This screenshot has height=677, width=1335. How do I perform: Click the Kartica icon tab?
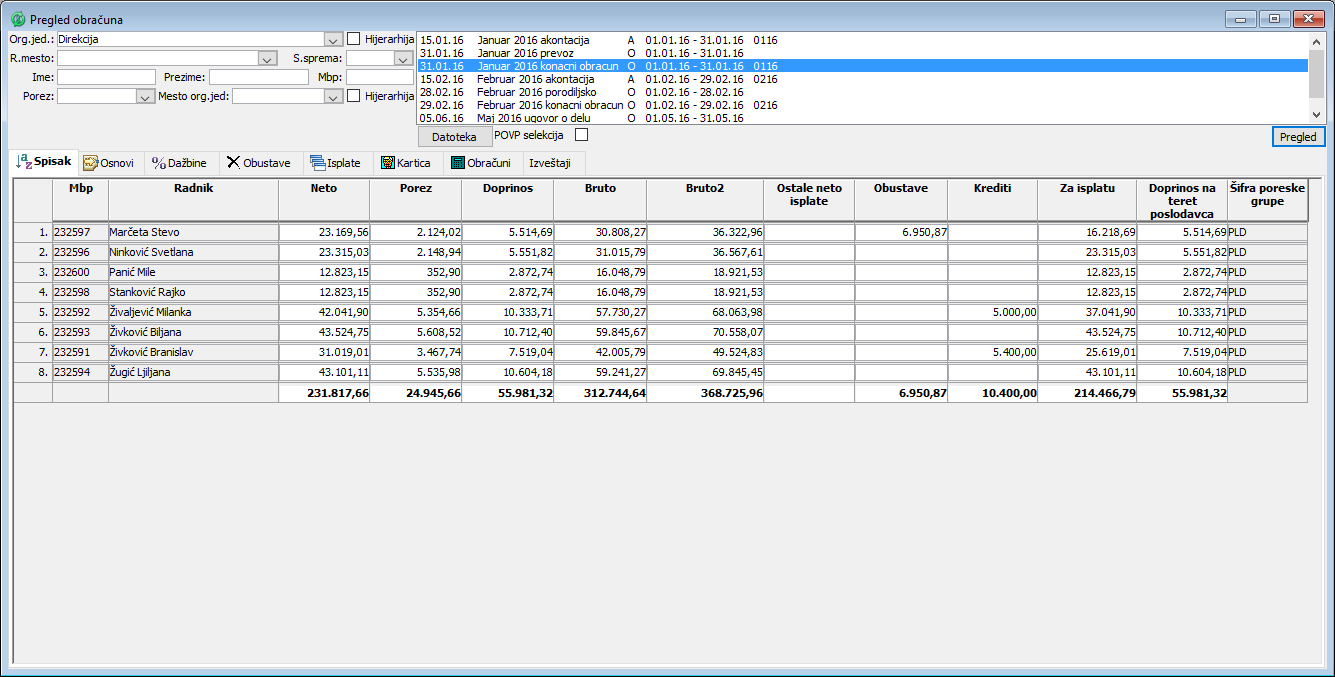coord(387,163)
